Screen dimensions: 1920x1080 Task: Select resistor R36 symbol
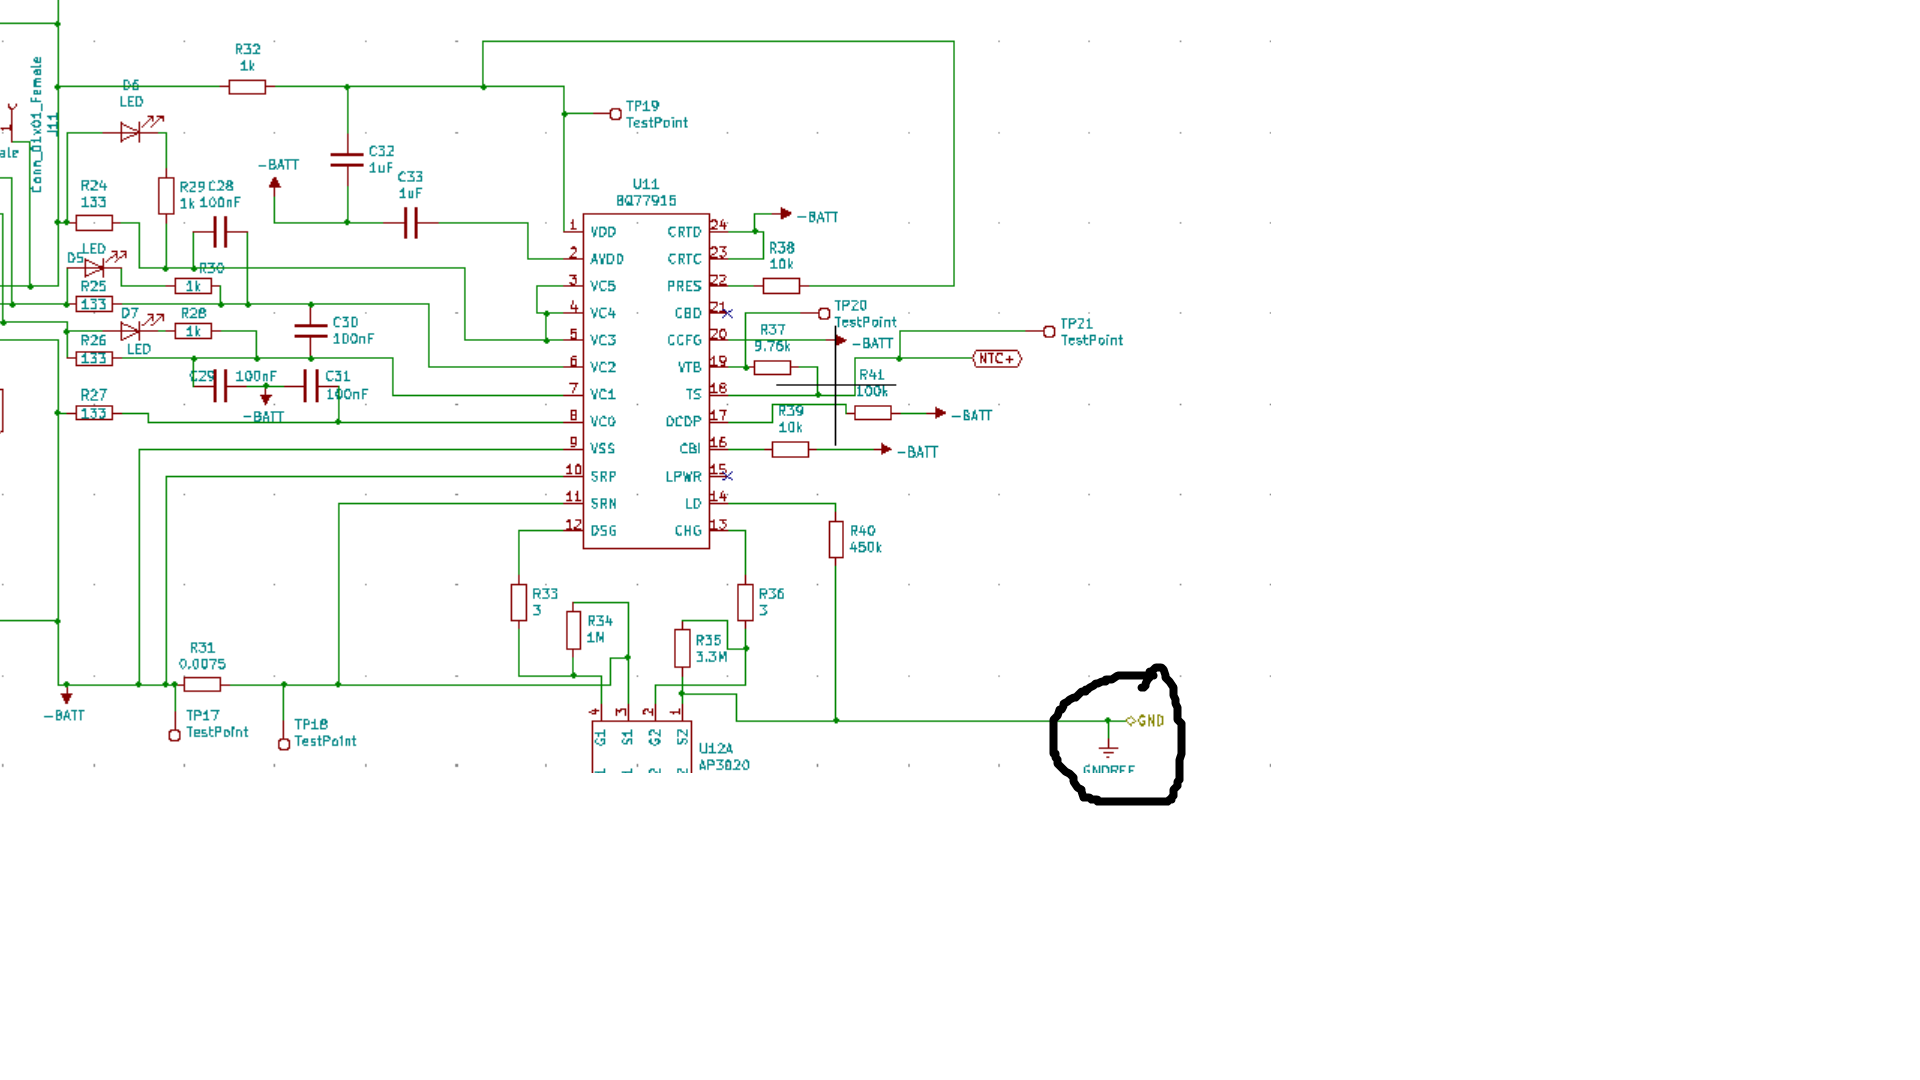coord(745,602)
